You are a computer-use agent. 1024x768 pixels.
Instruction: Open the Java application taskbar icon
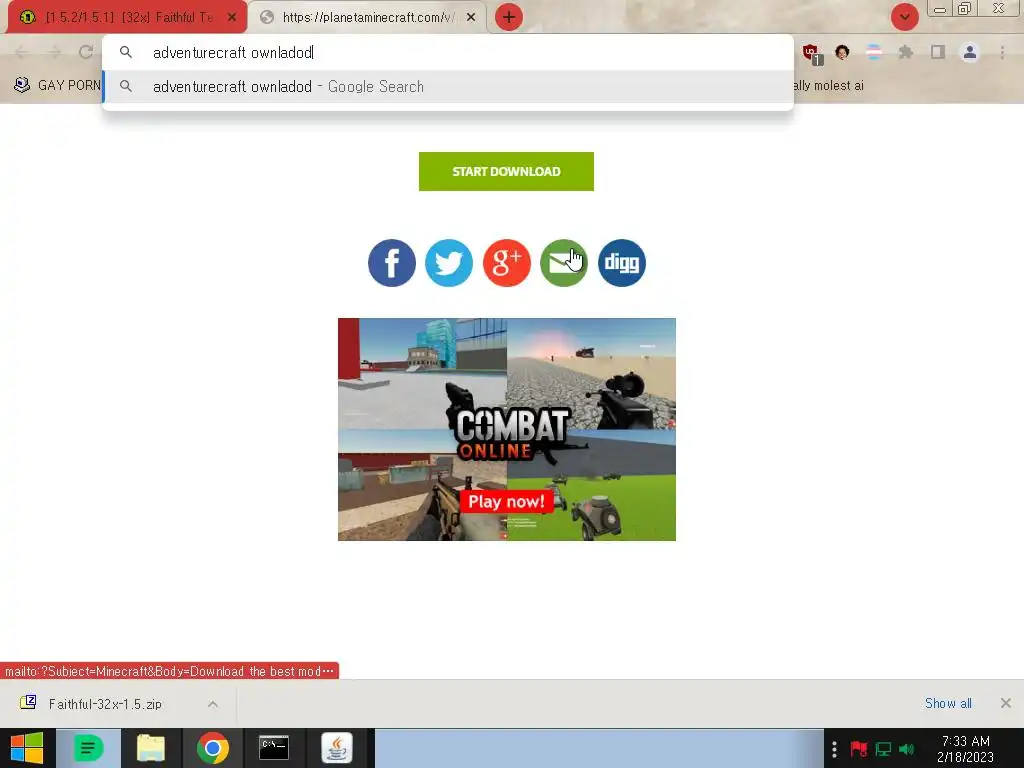click(336, 748)
